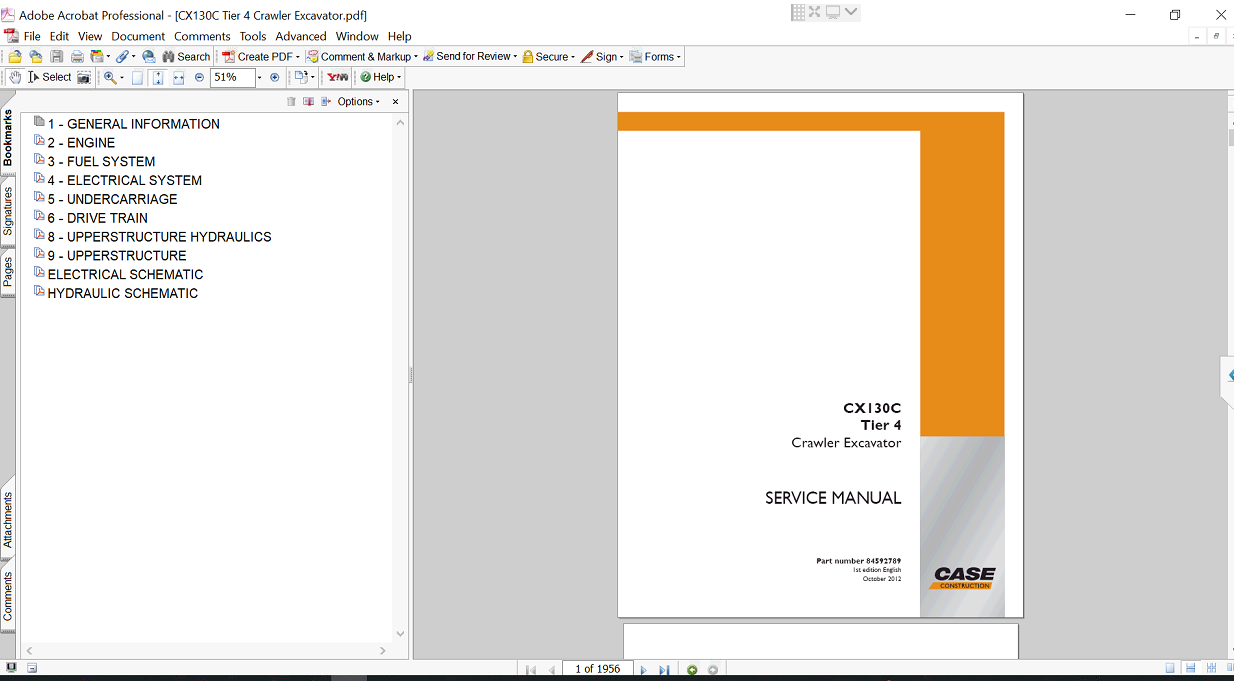Switch to the Pages side tab
1234x681 pixels.
(x=8, y=272)
